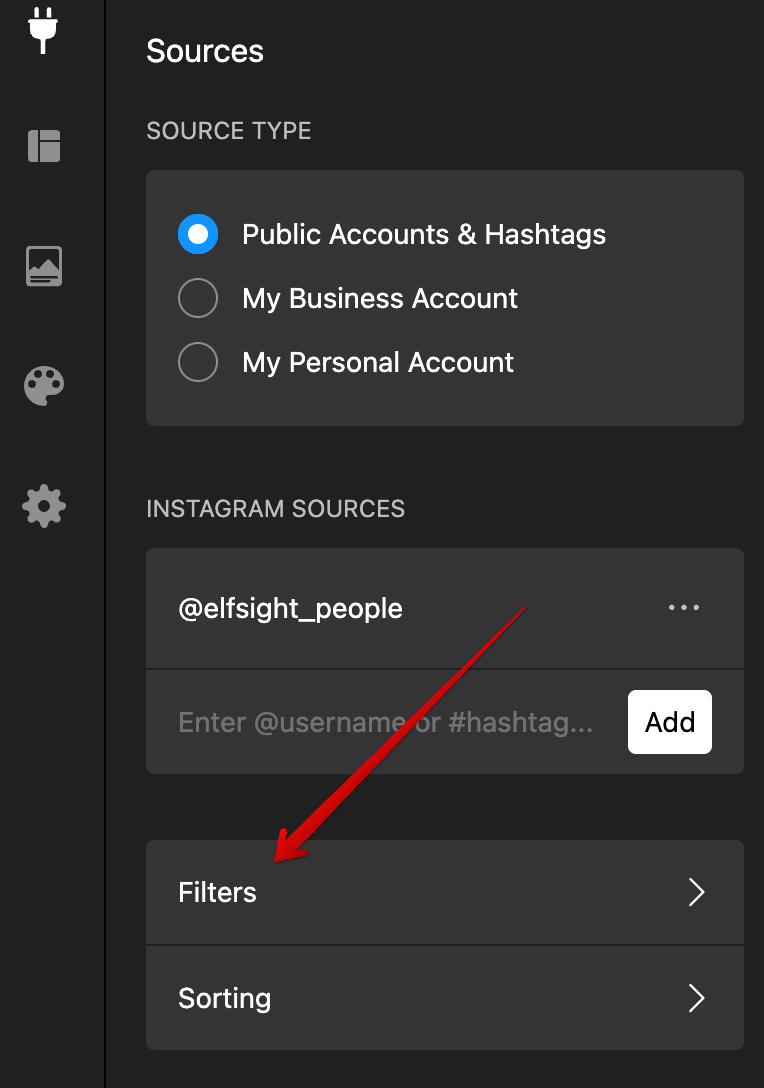Viewport: 764px width, 1088px height.
Task: Select the Layout panel icon in the sidebar
Action: [43, 146]
